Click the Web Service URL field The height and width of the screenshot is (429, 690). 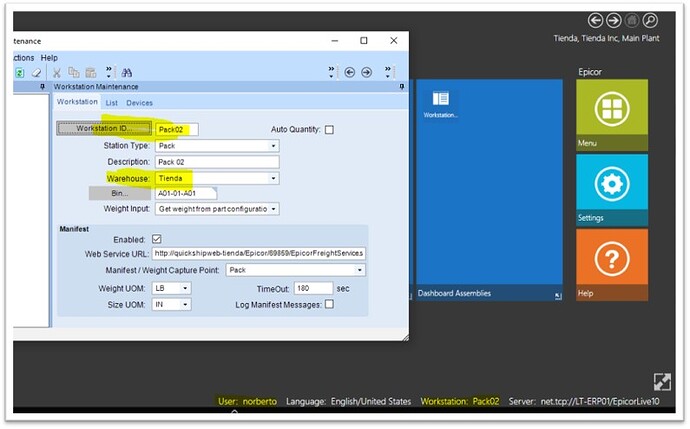pyautogui.click(x=259, y=253)
